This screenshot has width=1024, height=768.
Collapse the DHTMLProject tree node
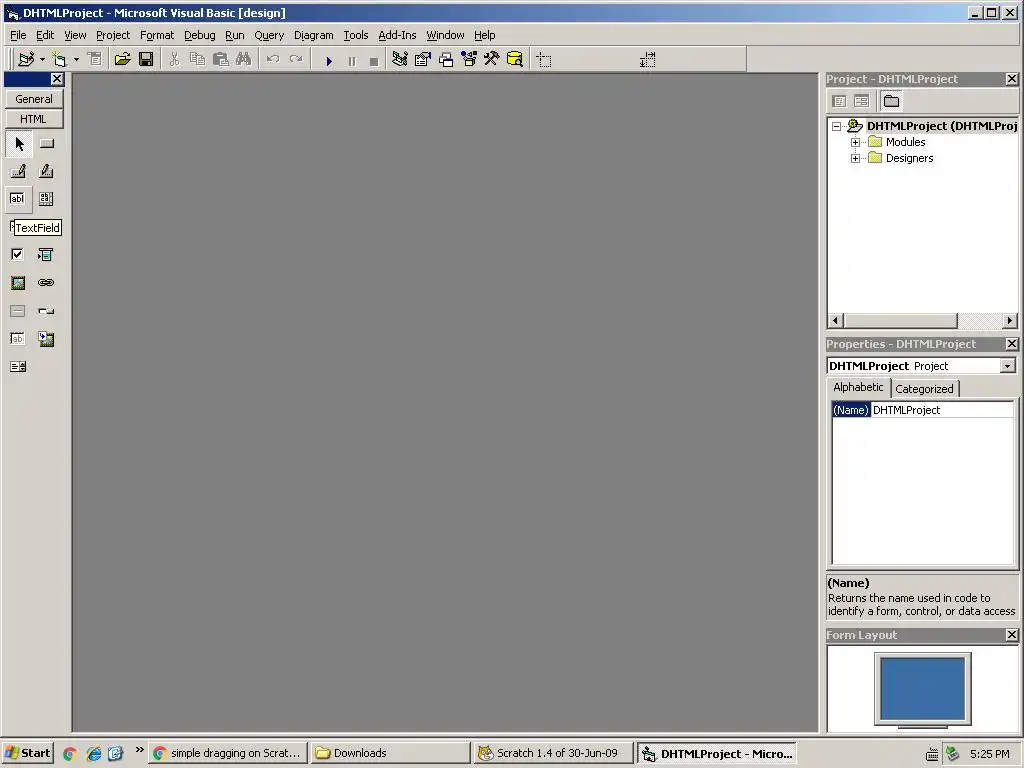tap(837, 126)
